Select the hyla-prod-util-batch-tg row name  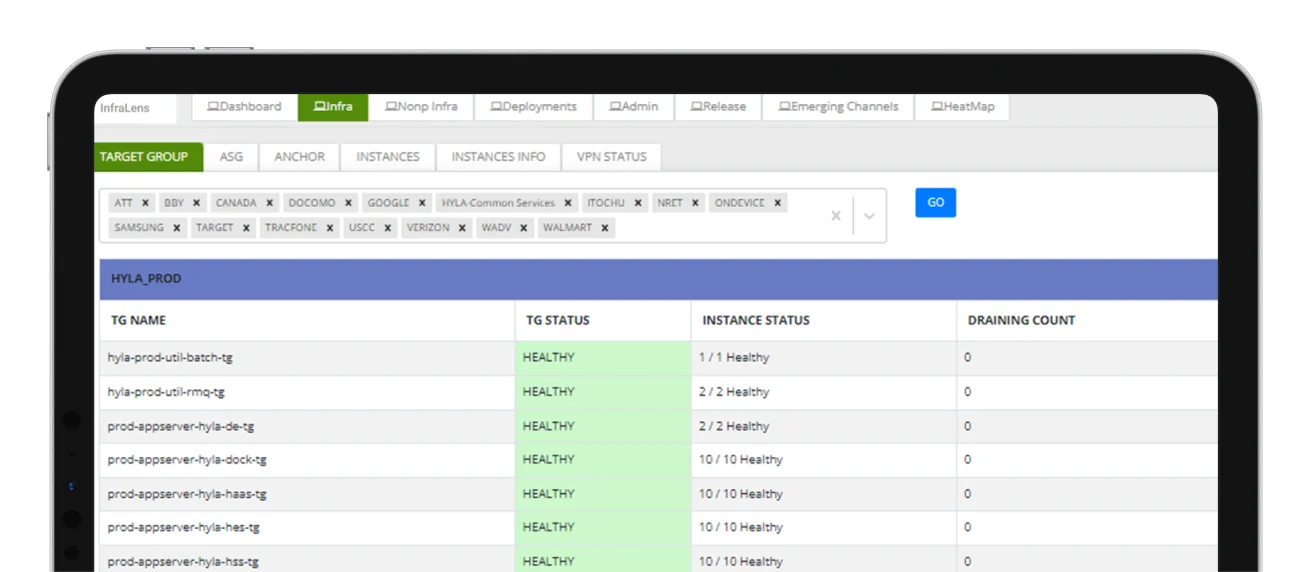pos(170,357)
